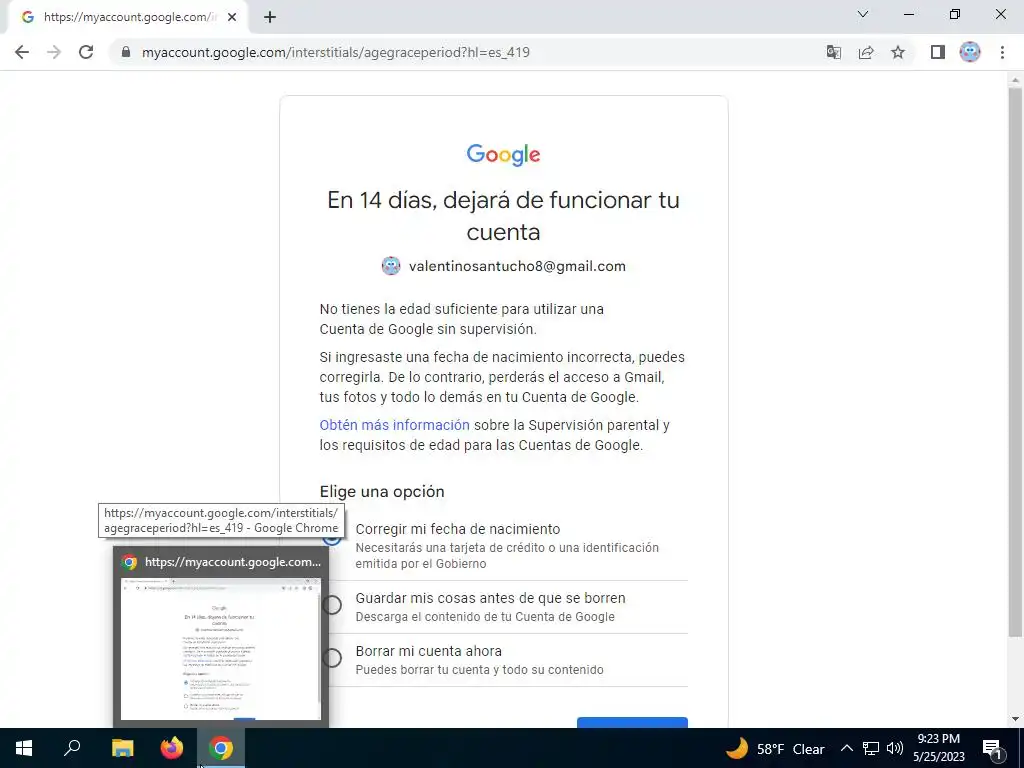Click the blue button at card bottom
This screenshot has height=768, width=1024.
click(x=632, y=722)
